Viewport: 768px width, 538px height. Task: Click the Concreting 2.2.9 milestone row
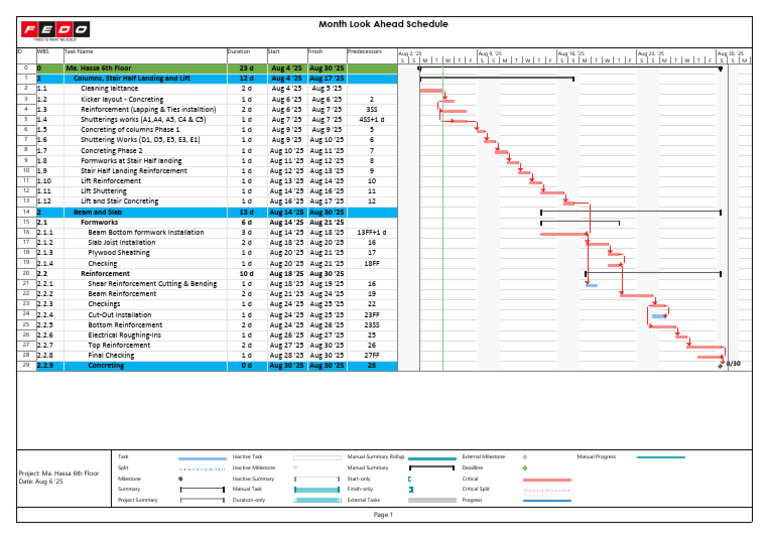click(207, 366)
